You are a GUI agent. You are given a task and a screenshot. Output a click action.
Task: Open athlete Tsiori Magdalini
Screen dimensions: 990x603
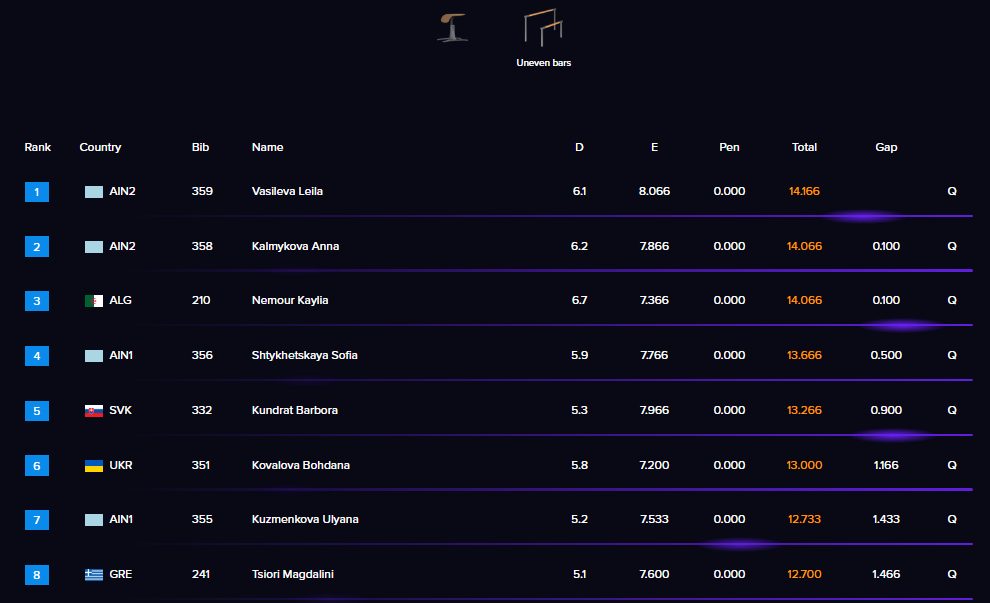tap(292, 575)
